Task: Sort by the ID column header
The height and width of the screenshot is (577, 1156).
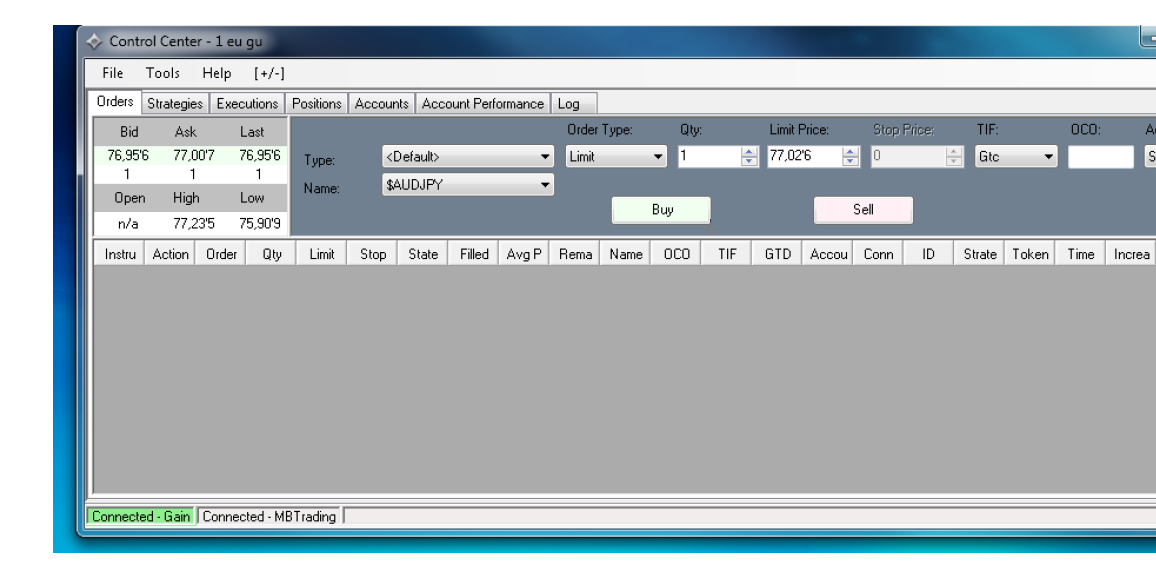Action: (x=929, y=254)
